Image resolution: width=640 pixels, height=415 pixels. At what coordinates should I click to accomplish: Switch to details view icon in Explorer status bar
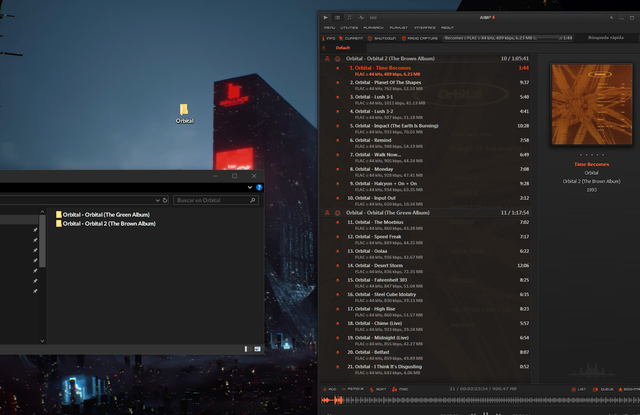point(246,349)
